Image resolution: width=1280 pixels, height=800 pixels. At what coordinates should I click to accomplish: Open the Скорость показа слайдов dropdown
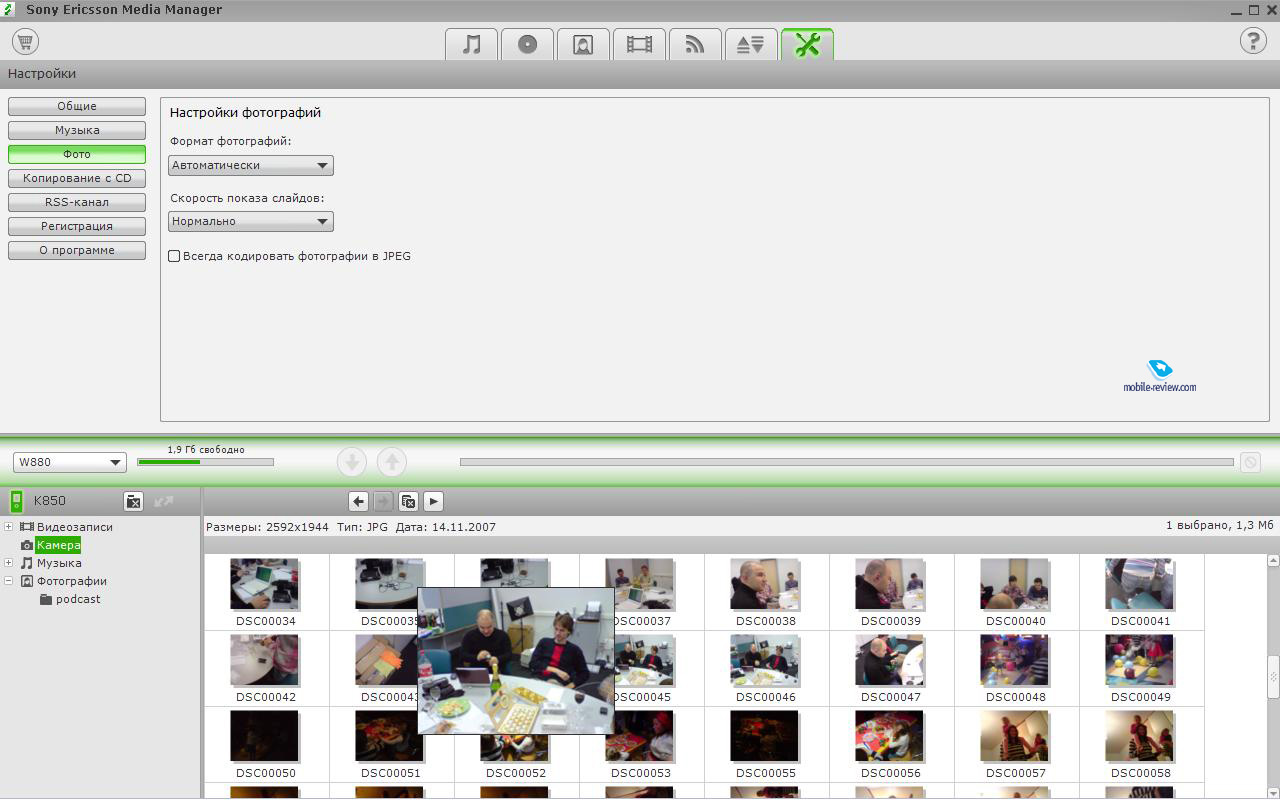pyautogui.click(x=251, y=221)
